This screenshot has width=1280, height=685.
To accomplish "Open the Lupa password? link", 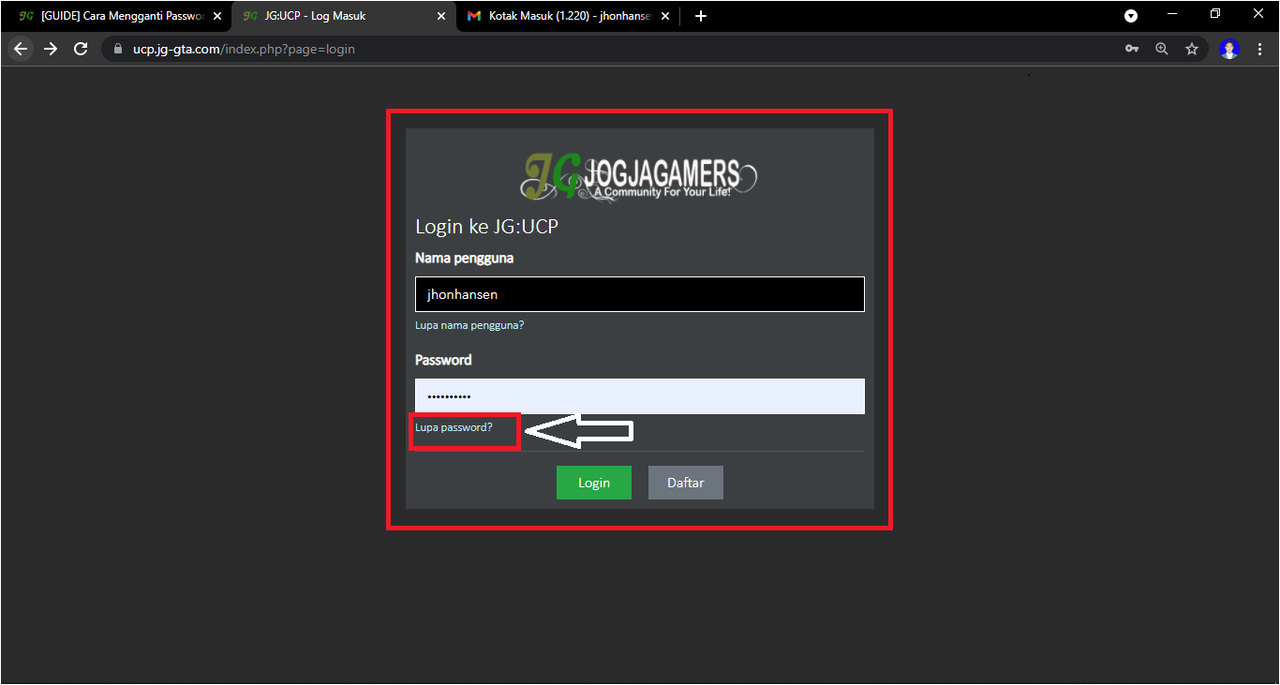I will (454, 427).
